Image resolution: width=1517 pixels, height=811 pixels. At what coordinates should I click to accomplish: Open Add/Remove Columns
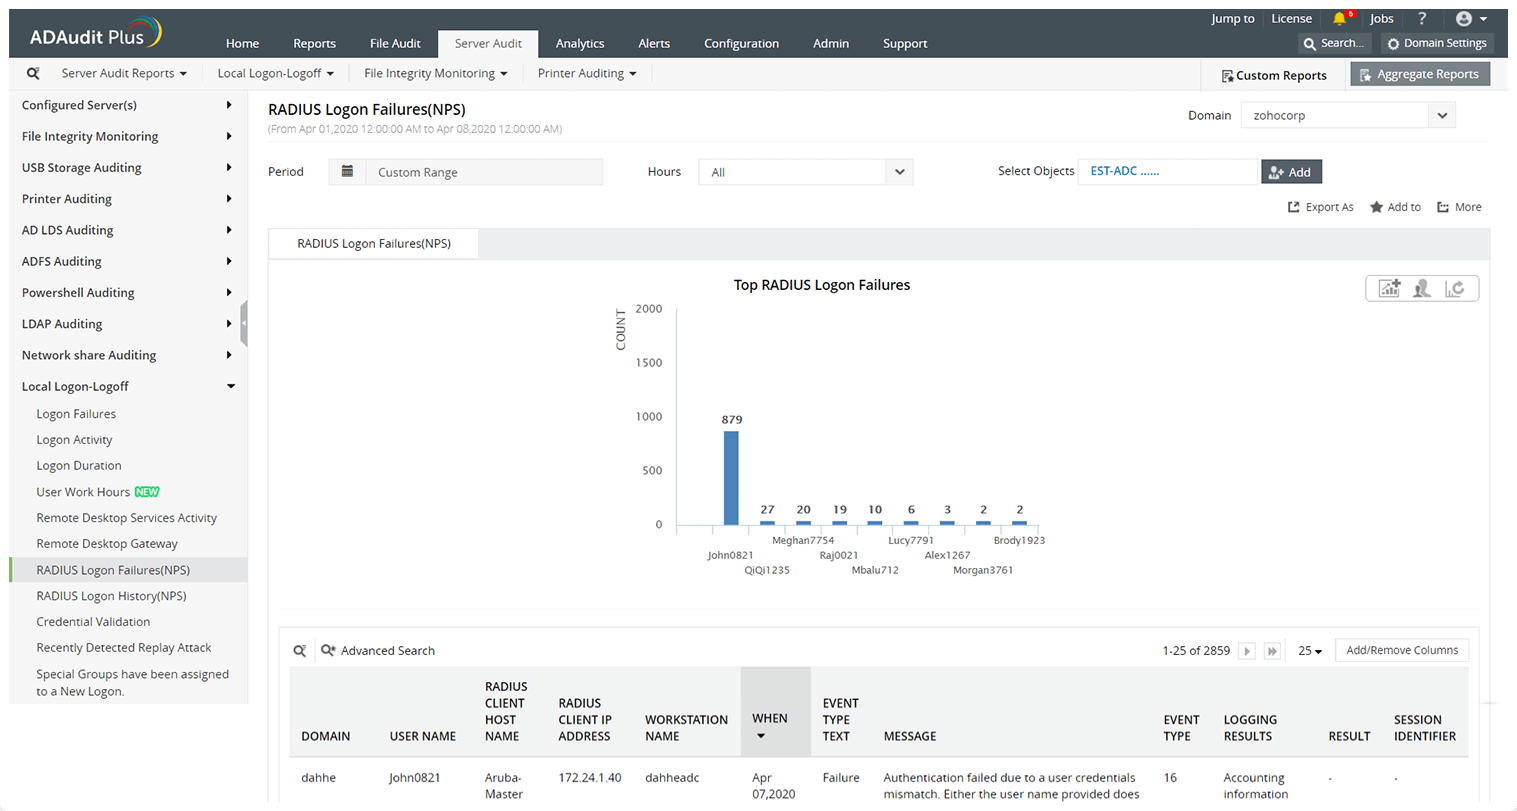coord(1401,650)
